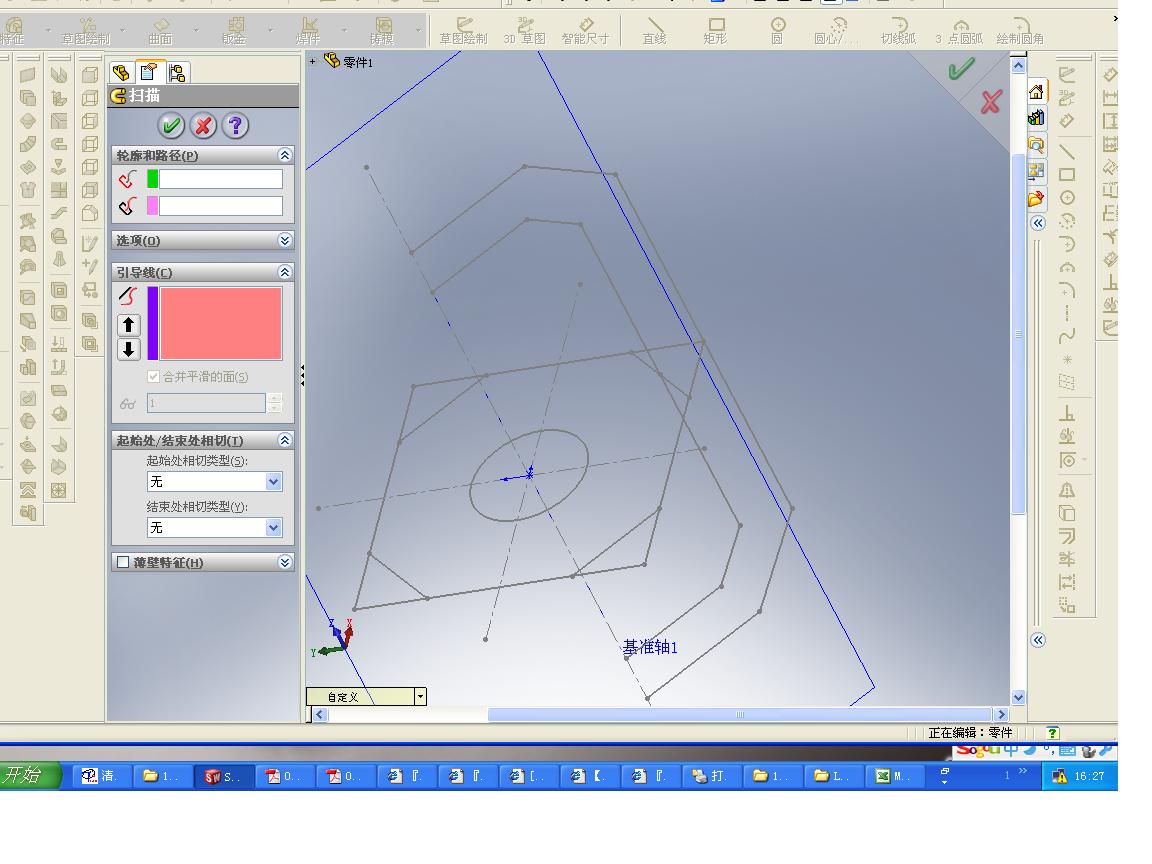Image resolution: width=1152 pixels, height=864 pixels.
Task: Open the 草图绘制 command tab
Action: 86,32
